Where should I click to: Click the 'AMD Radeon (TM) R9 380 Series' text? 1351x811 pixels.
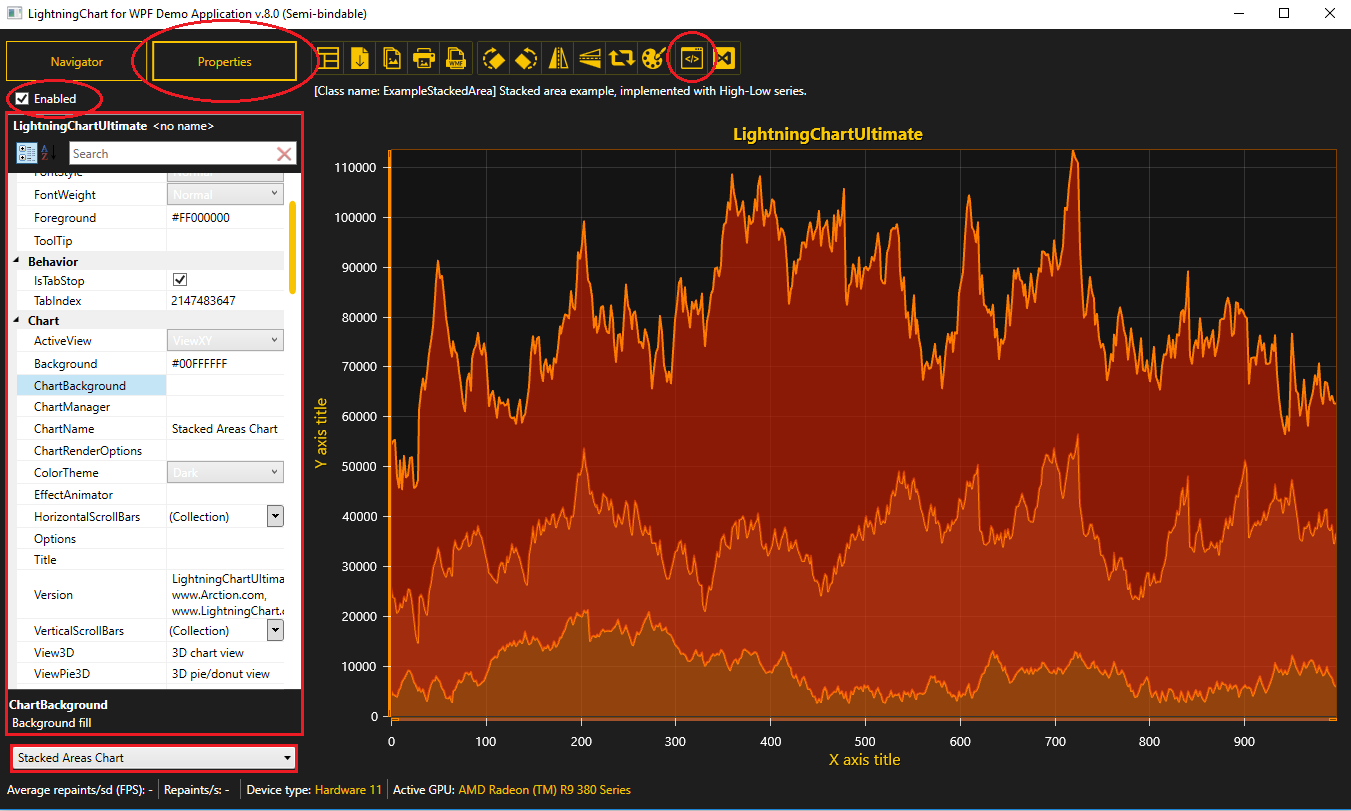coord(545,790)
